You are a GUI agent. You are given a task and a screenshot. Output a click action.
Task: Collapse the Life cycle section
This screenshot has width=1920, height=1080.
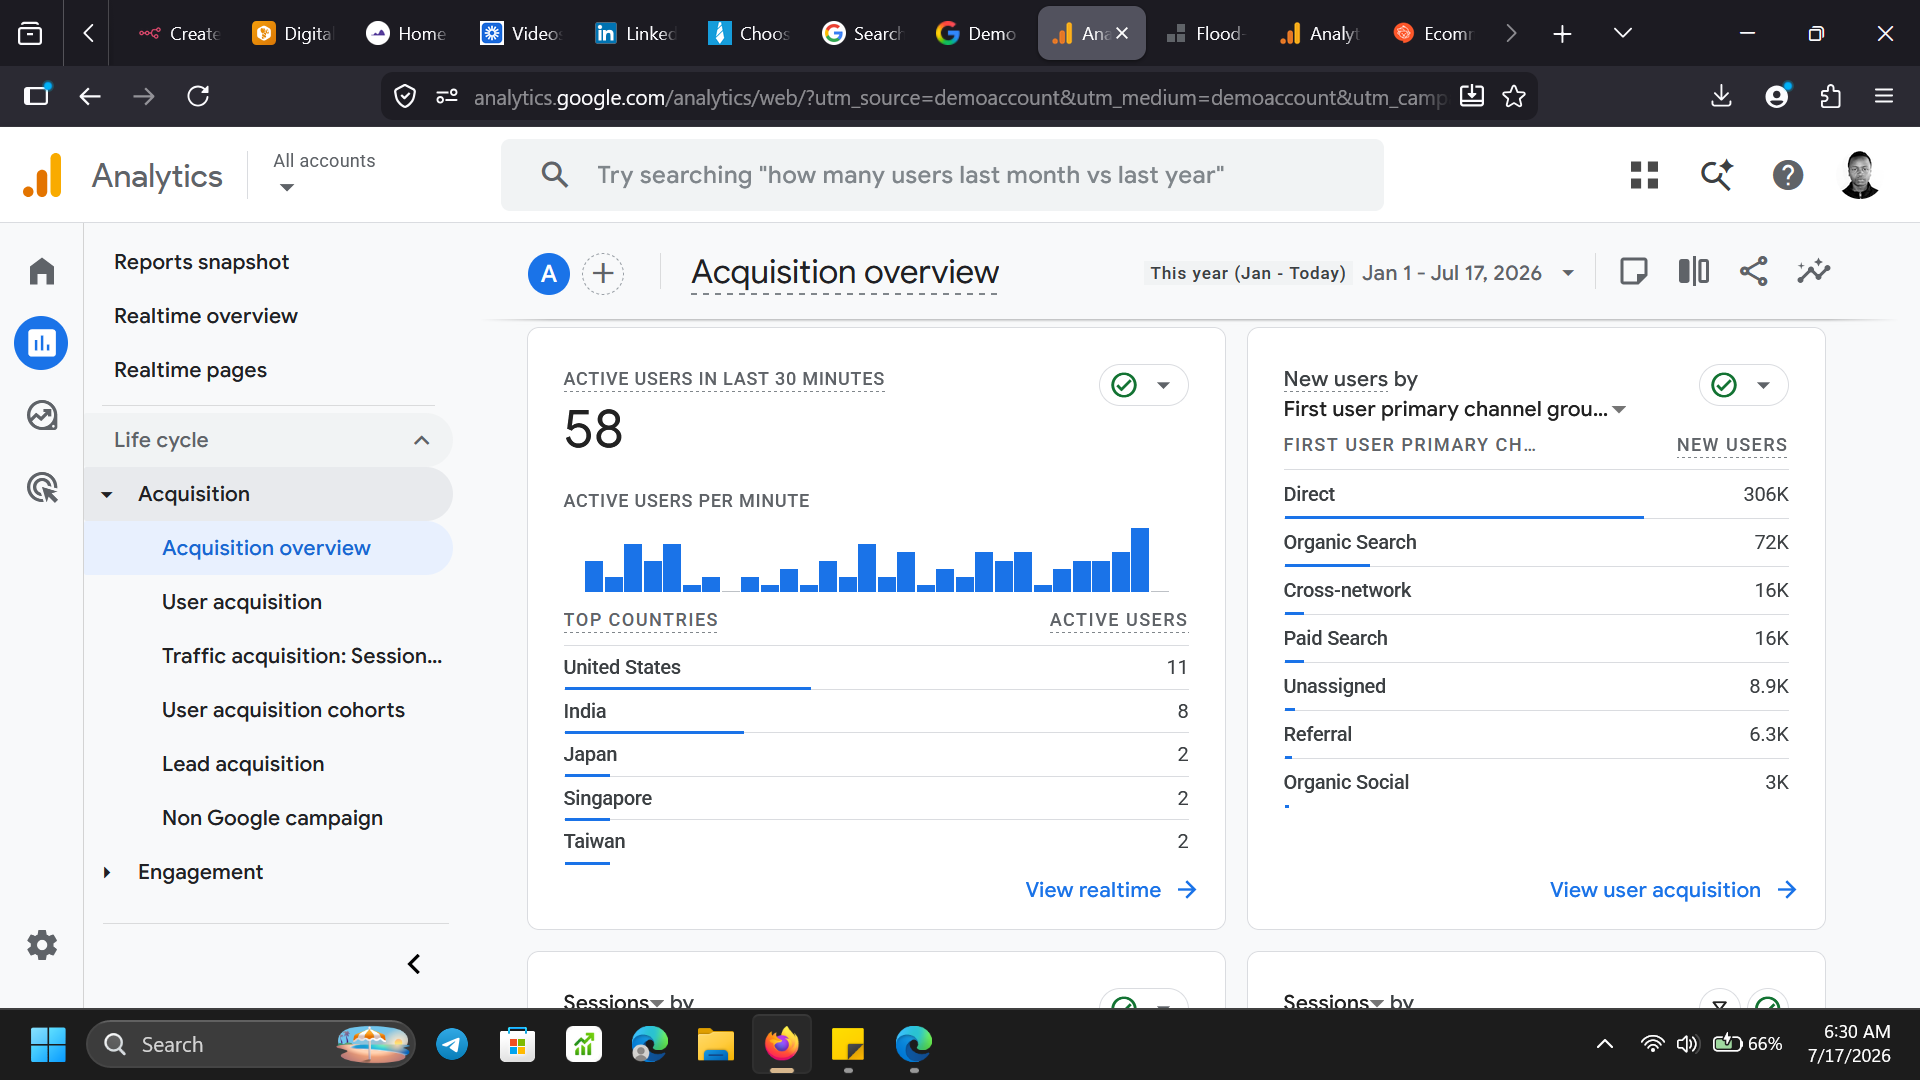(x=422, y=440)
